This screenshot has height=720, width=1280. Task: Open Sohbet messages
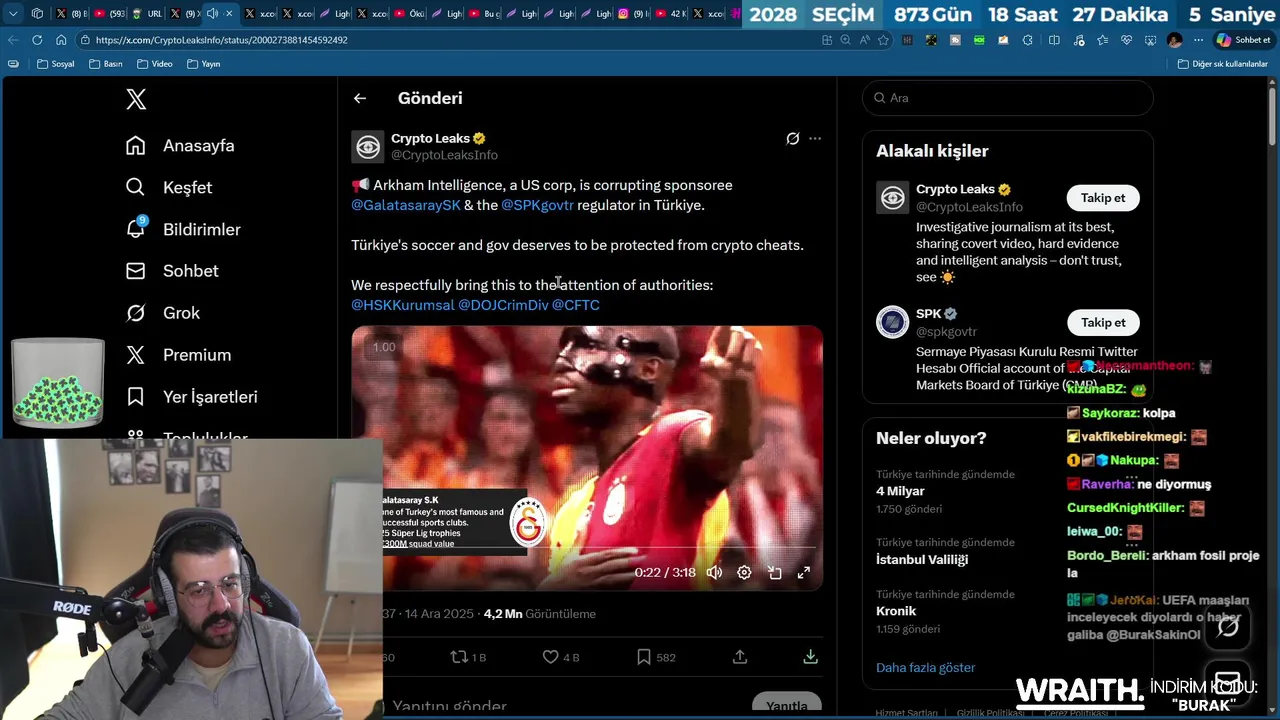172,271
